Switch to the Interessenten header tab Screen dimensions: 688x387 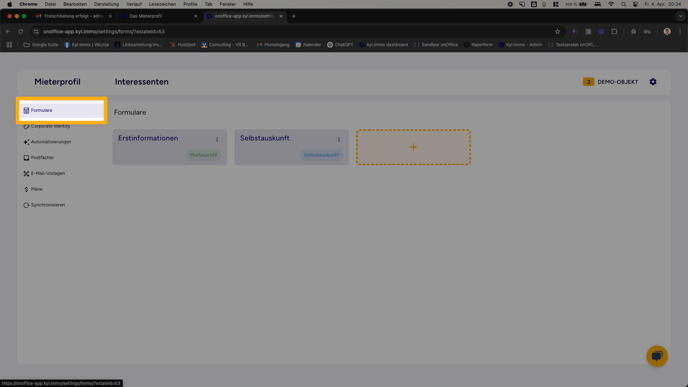pos(142,82)
